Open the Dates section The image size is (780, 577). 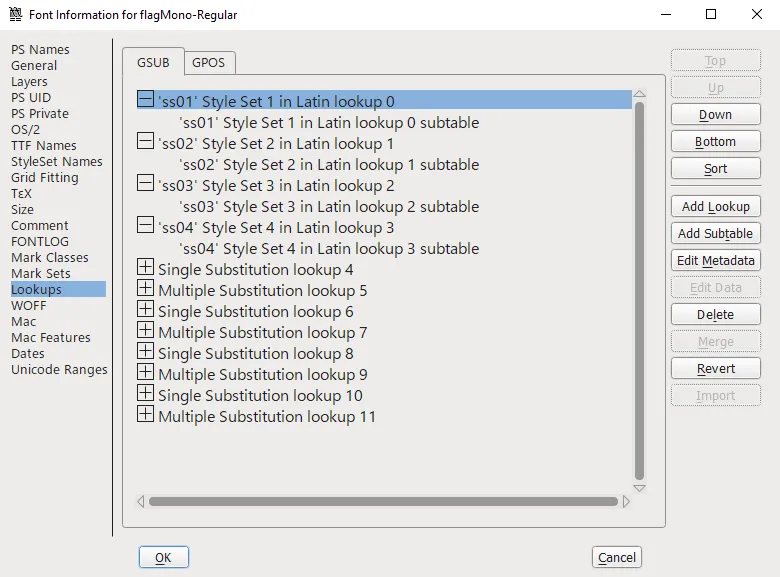28,354
